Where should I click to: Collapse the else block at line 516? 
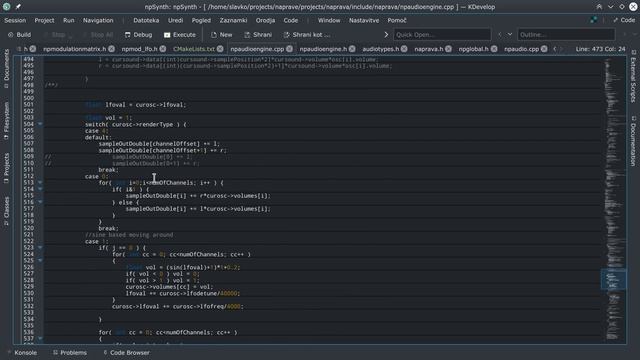40,202
